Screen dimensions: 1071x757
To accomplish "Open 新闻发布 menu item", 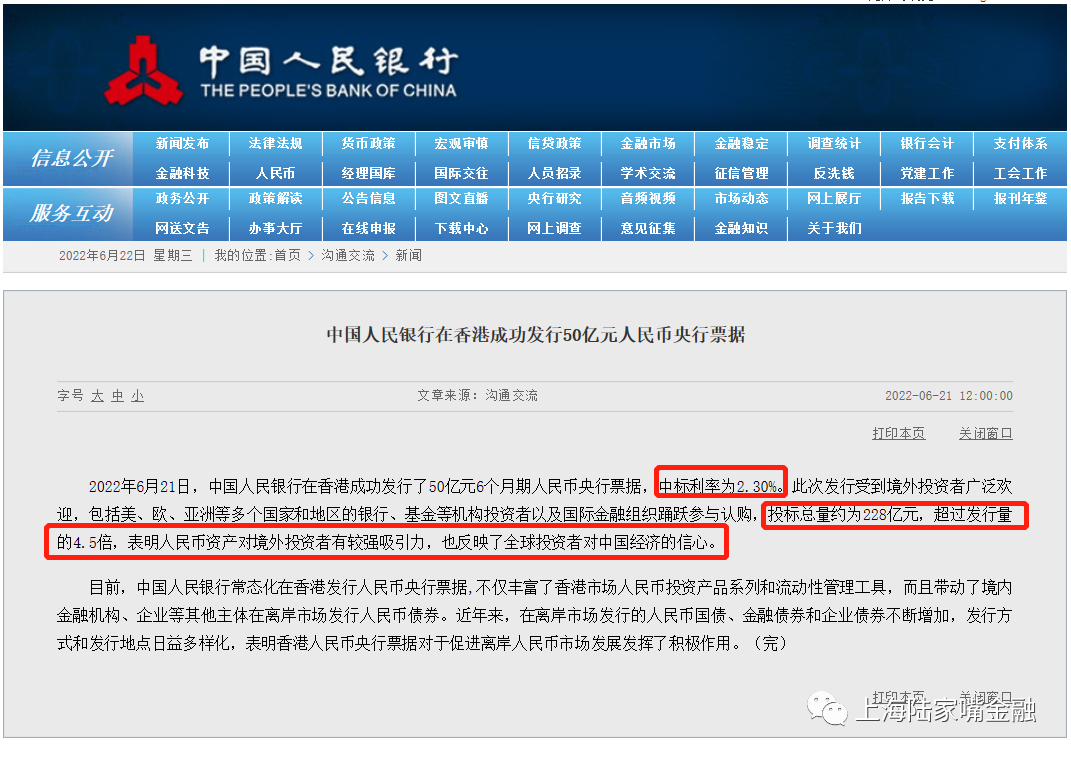I will click(x=182, y=143).
